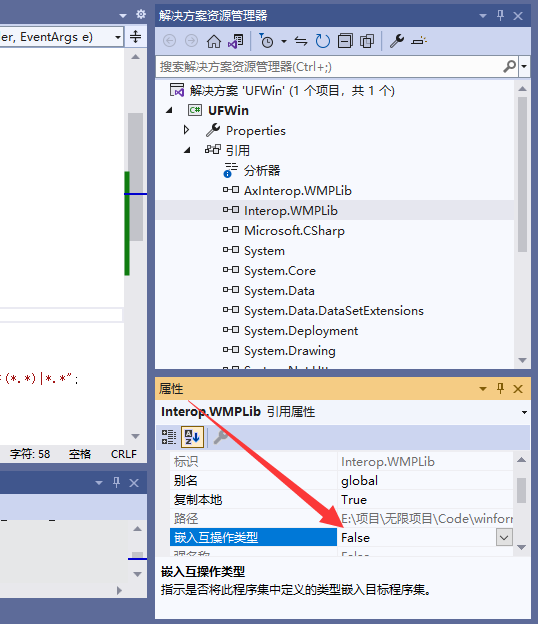Open search options dropdown in Solution Explorer
The height and width of the screenshot is (624, 538).
[x=524, y=66]
